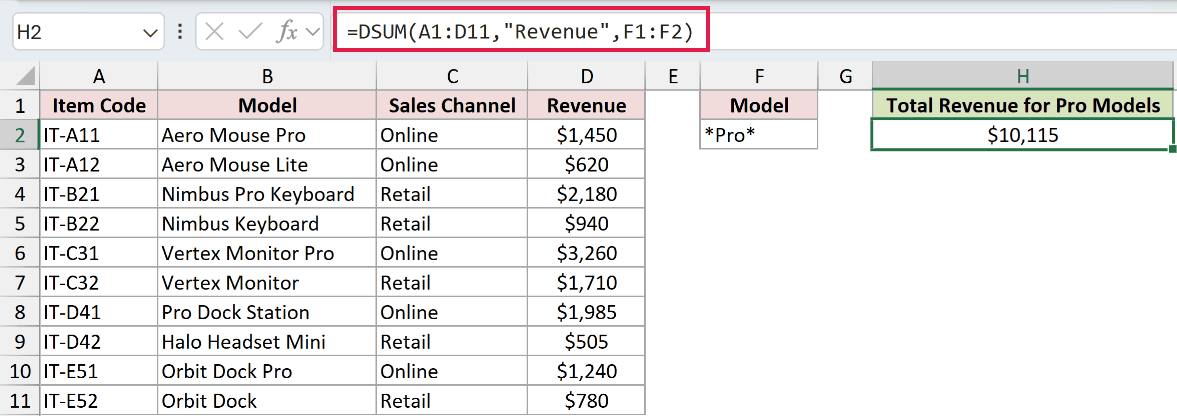1177x416 pixels.
Task: Click the Item Code header cell
Action: tap(99, 106)
